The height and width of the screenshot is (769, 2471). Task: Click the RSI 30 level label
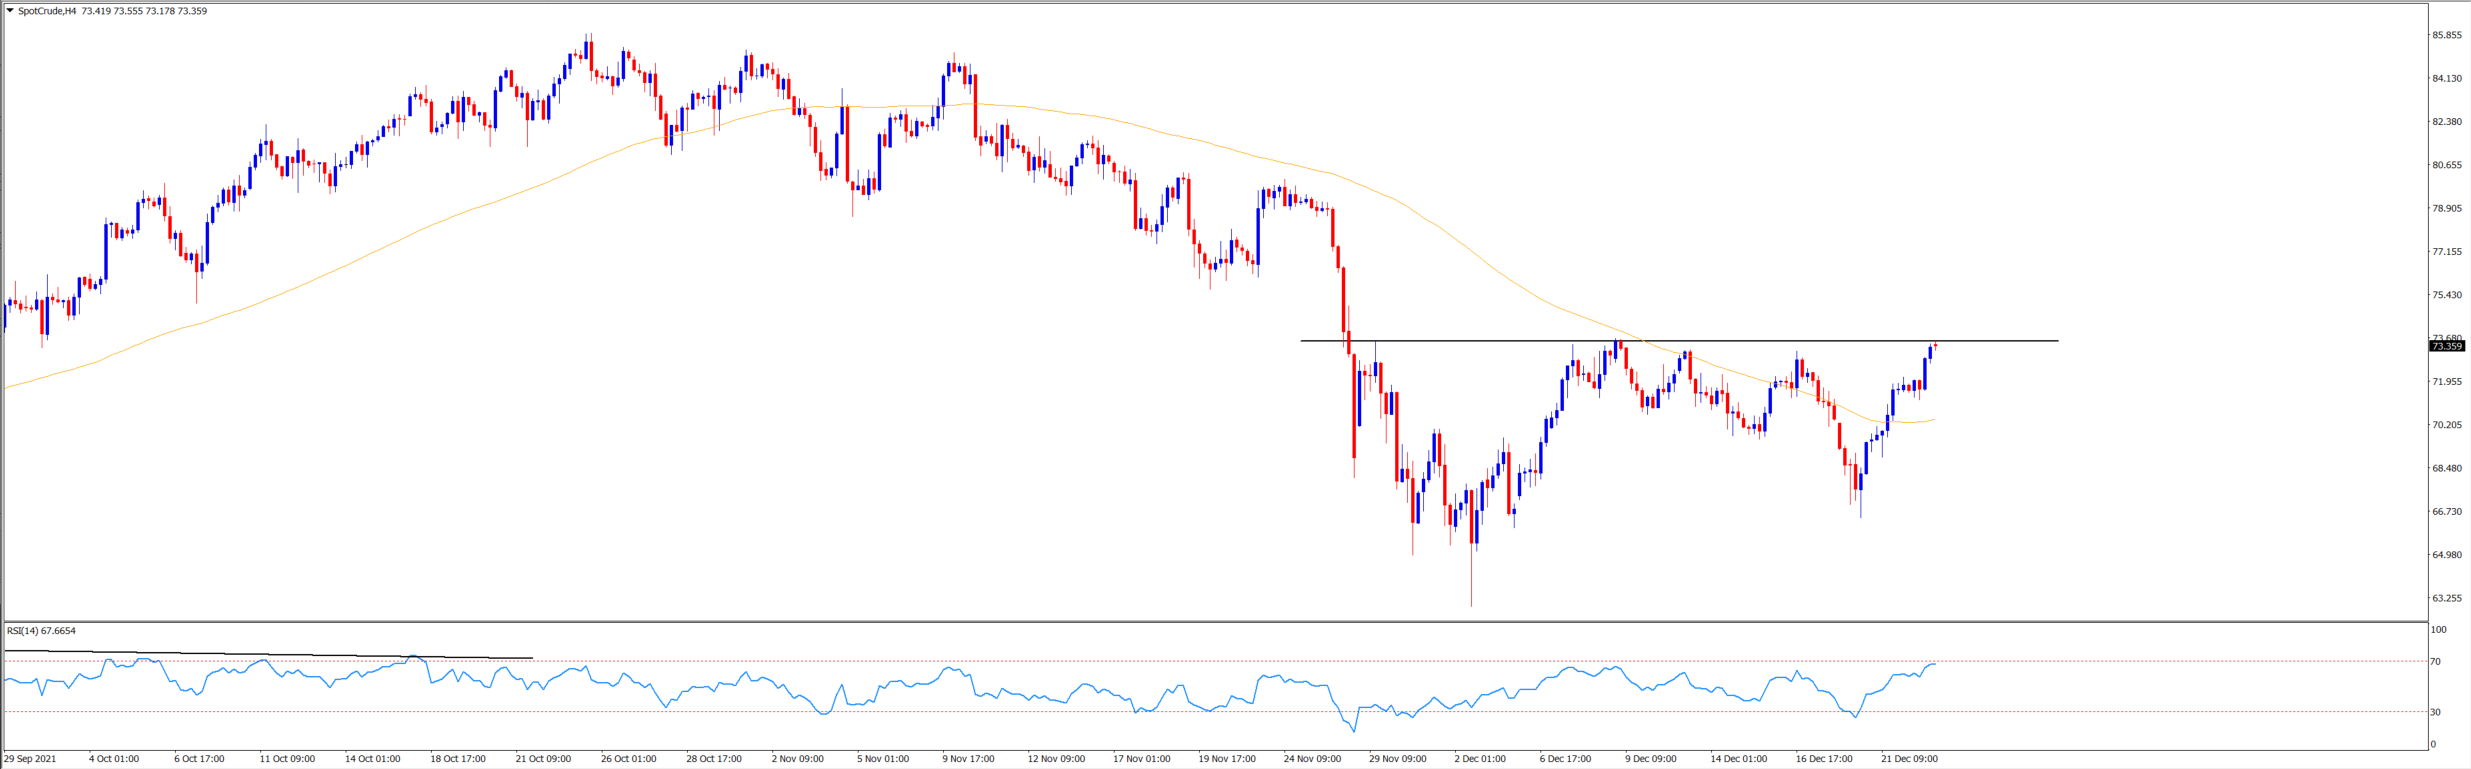tap(2436, 712)
